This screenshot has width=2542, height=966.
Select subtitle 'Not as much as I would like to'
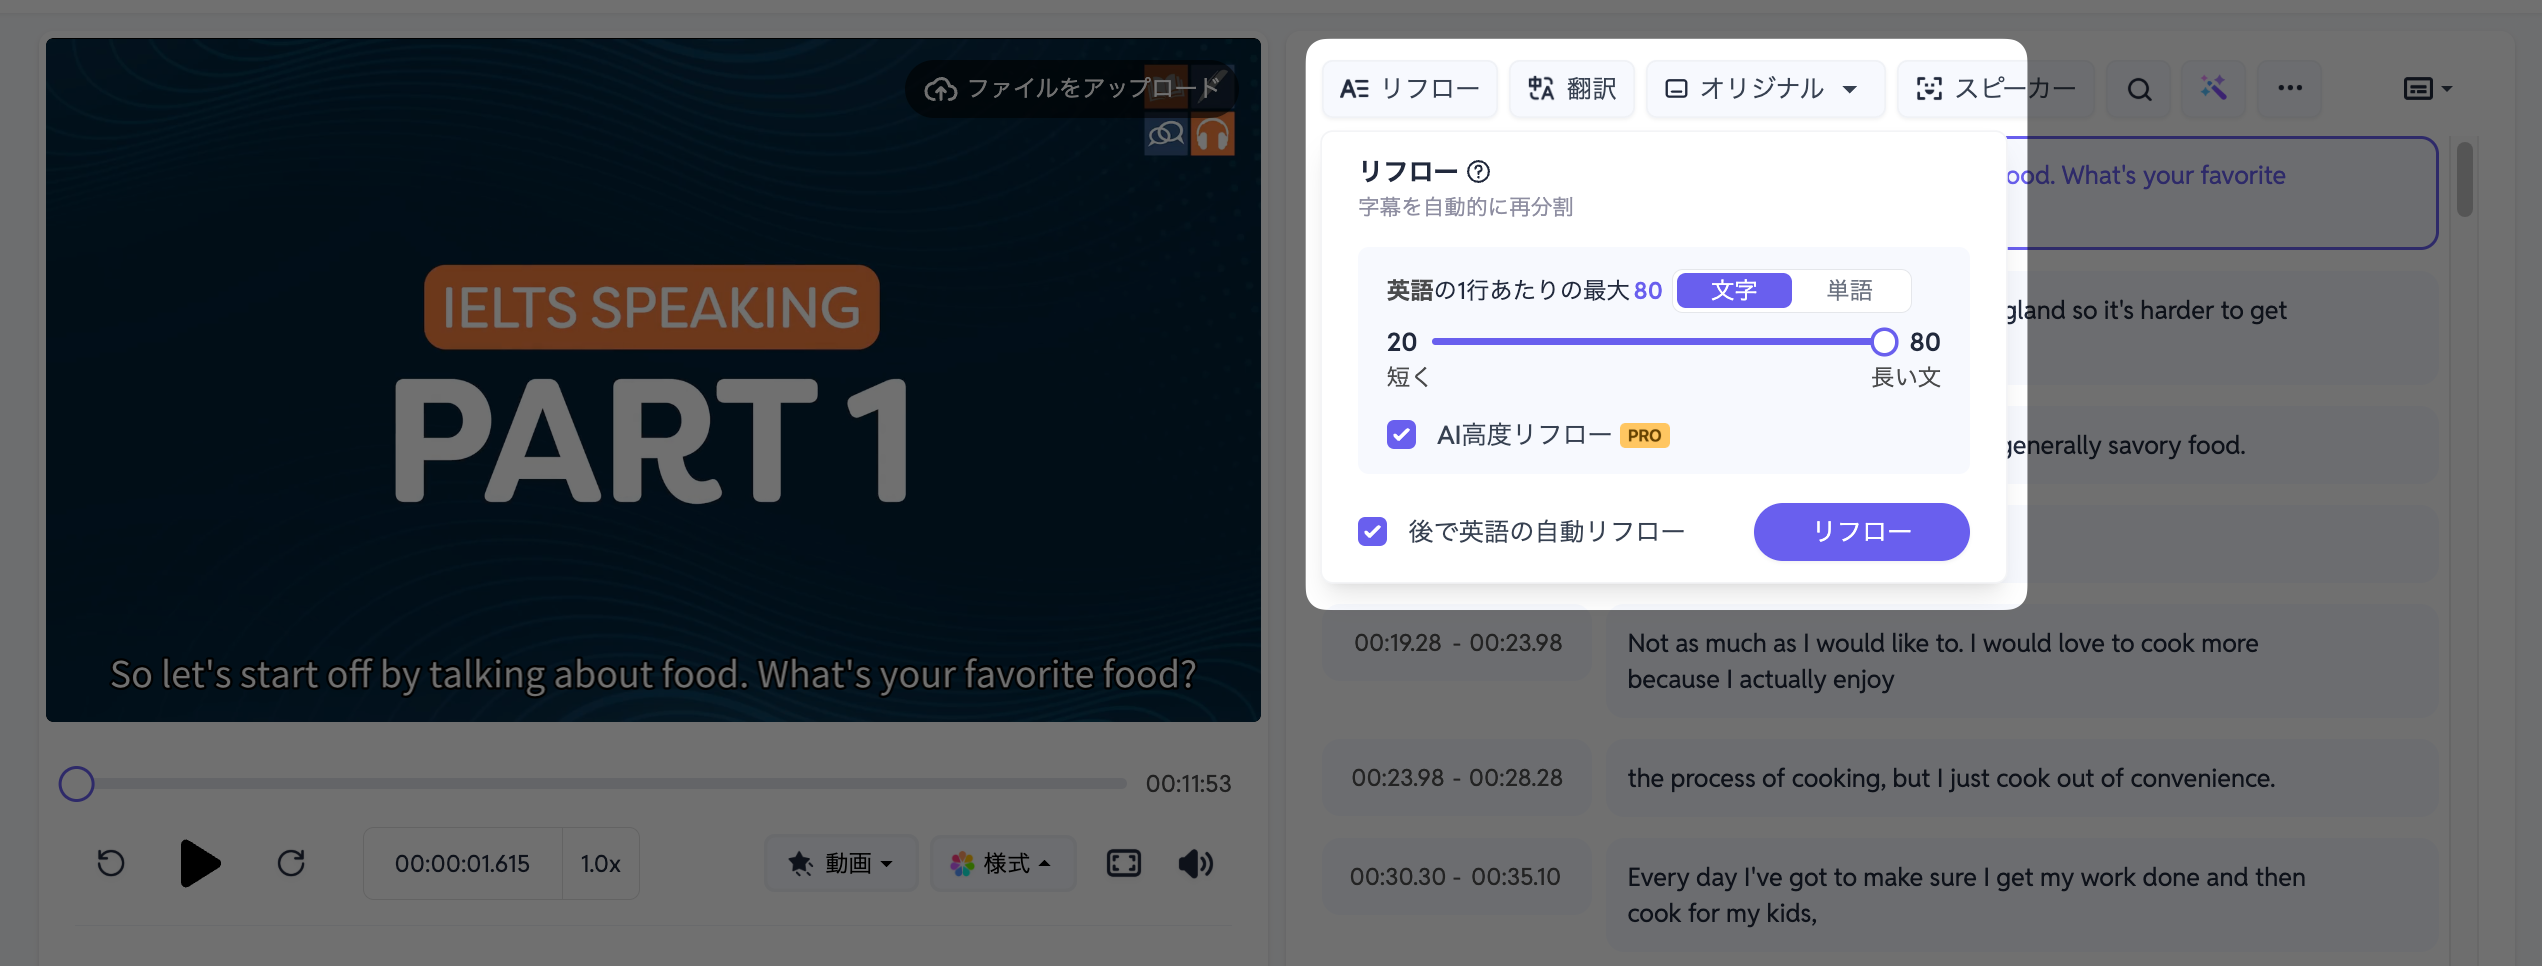[x=2020, y=661]
